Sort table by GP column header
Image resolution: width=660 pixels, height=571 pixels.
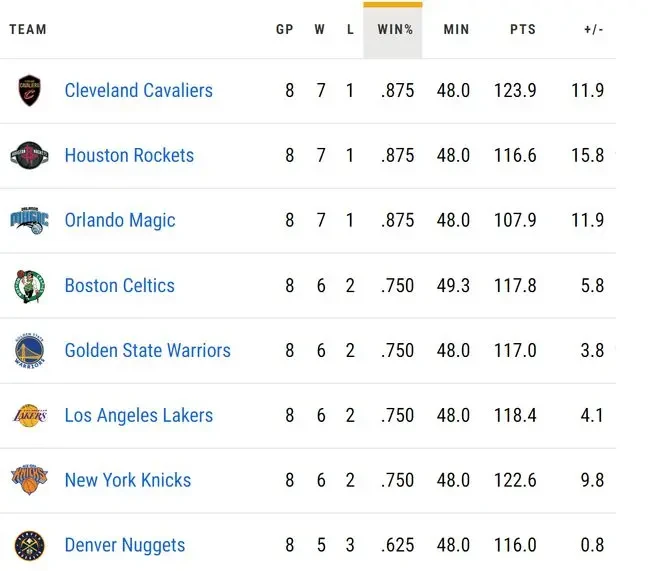(285, 29)
